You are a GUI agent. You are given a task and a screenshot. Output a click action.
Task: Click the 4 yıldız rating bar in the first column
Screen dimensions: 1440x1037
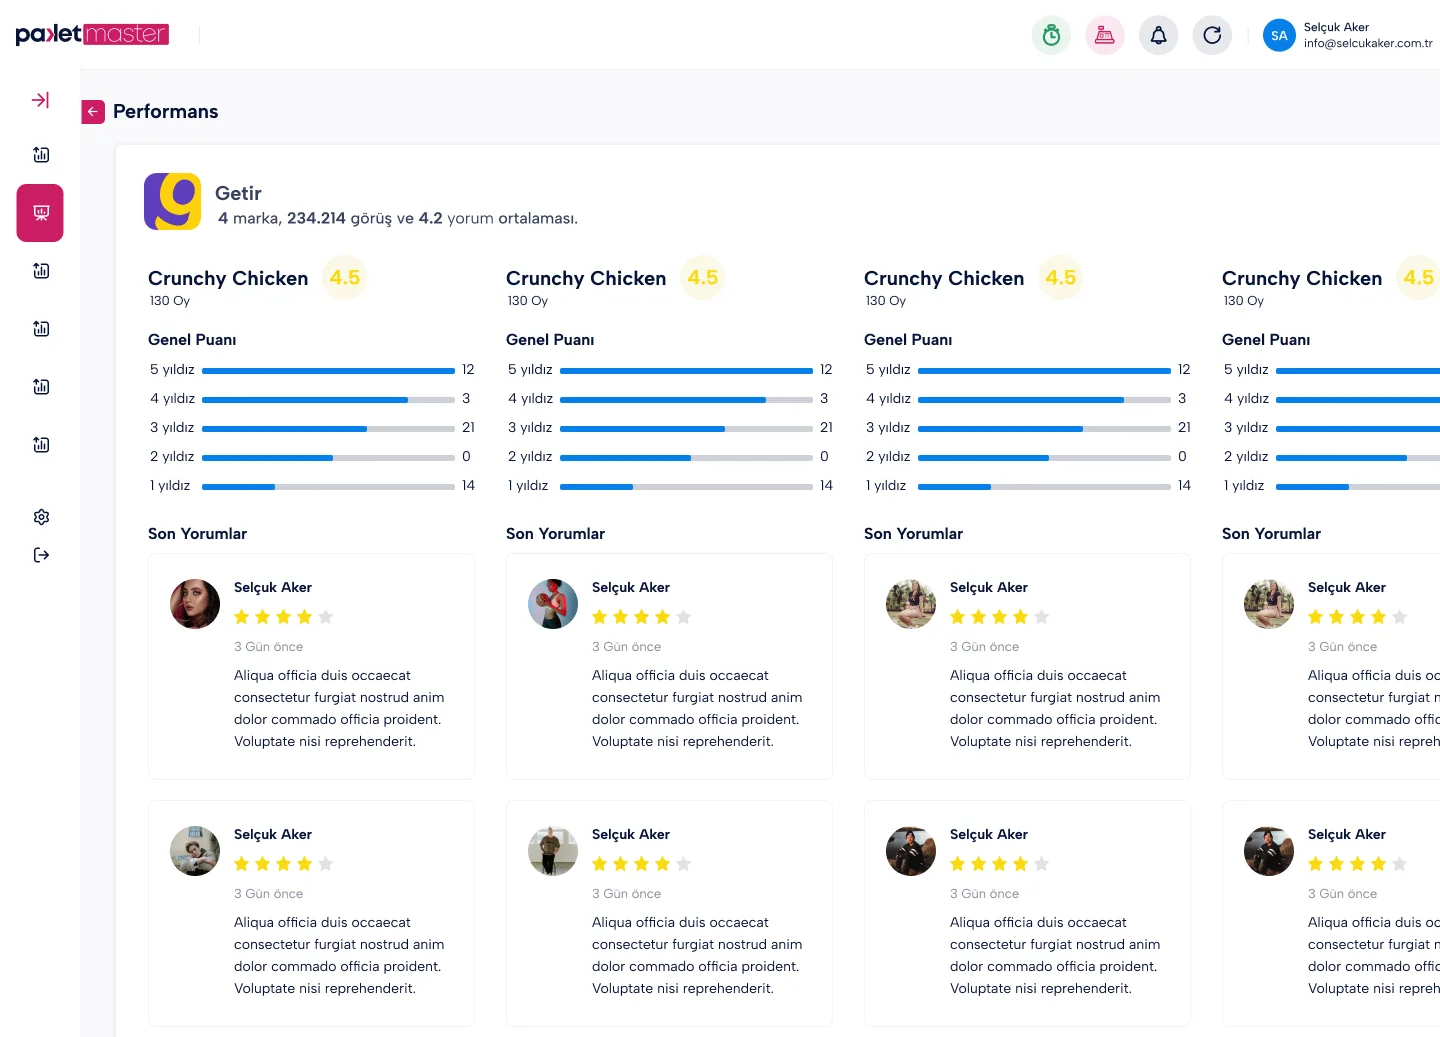(x=328, y=400)
